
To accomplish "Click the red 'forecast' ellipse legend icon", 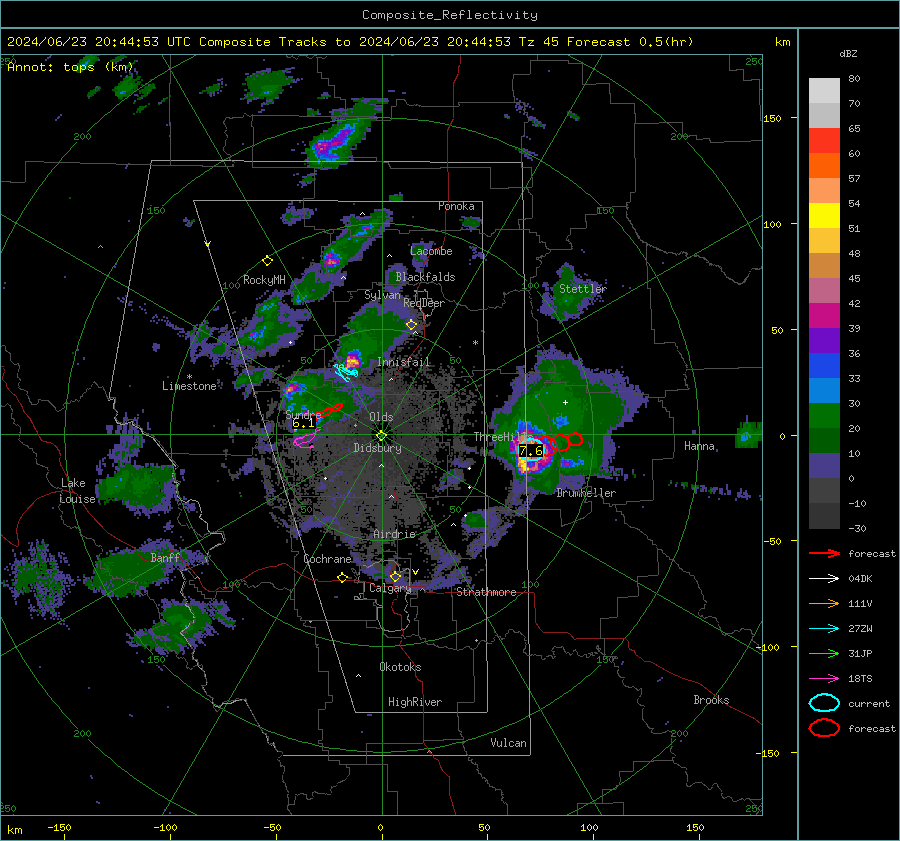I will (824, 728).
